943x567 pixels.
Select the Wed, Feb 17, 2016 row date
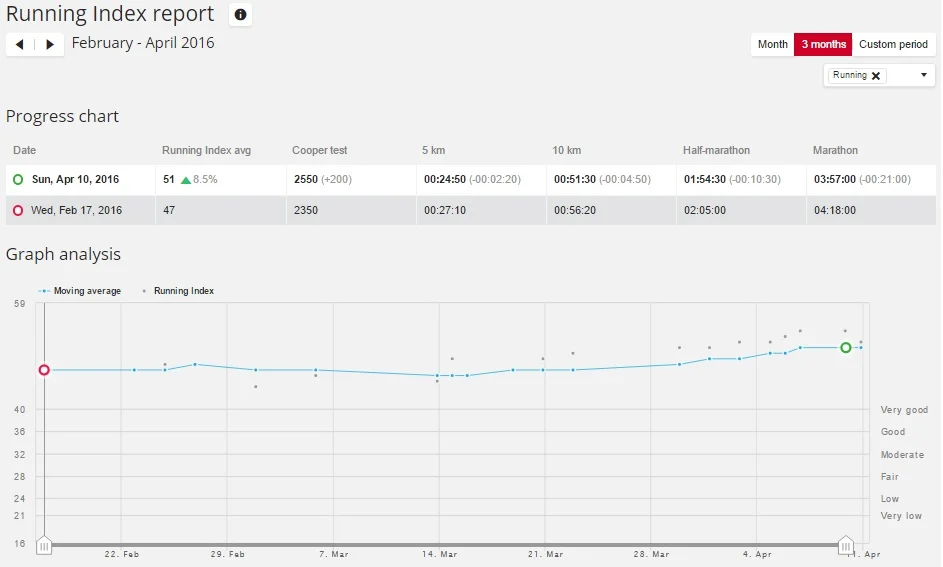click(x=76, y=211)
